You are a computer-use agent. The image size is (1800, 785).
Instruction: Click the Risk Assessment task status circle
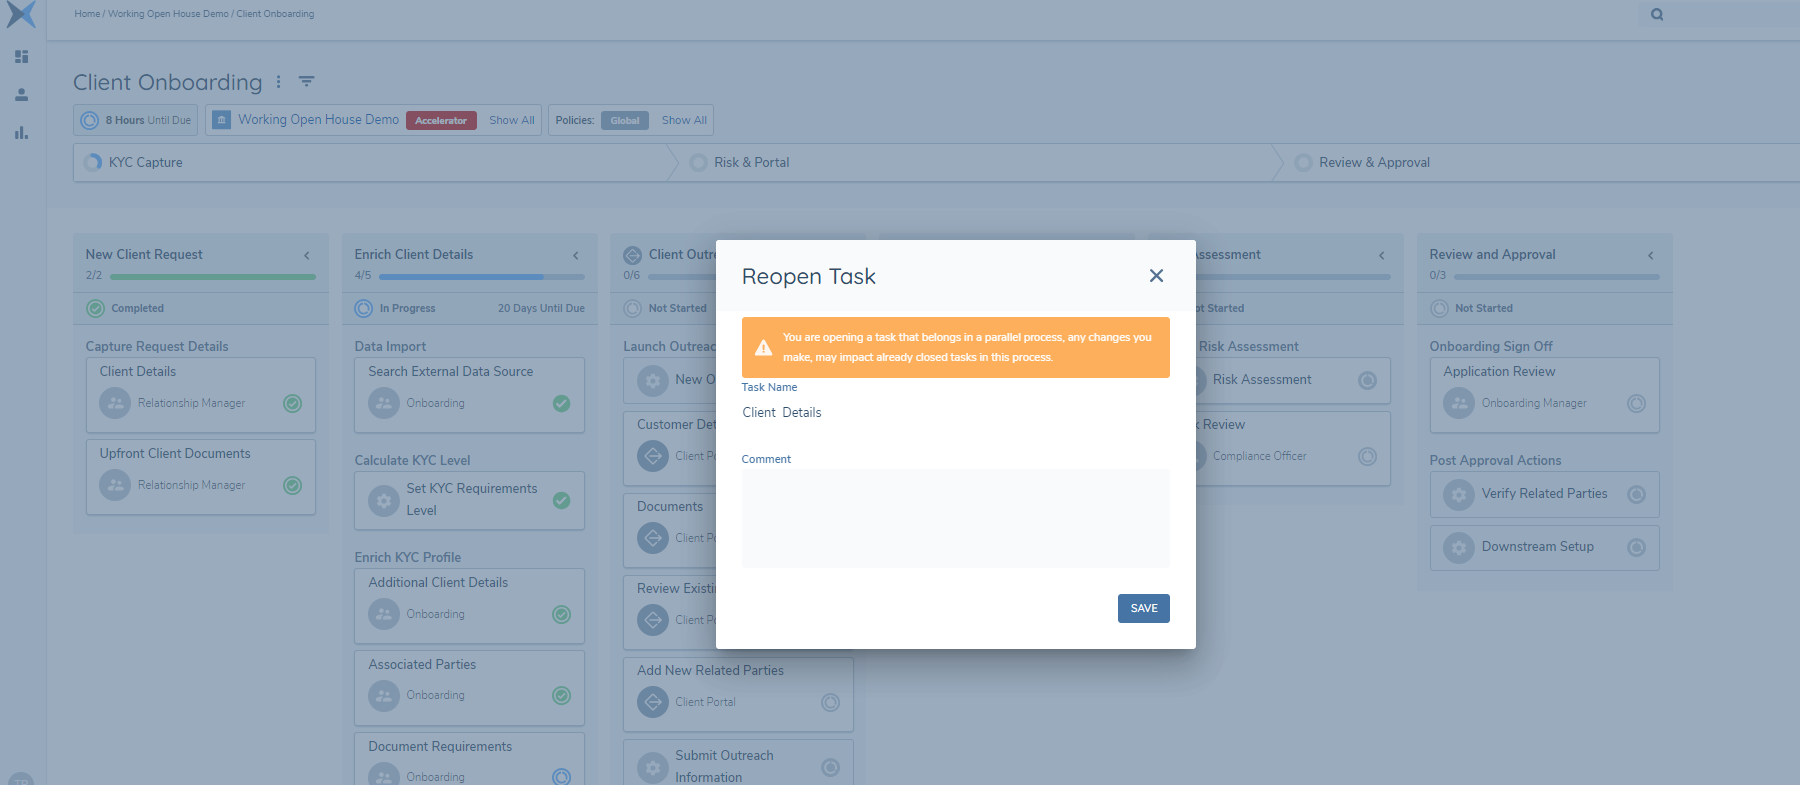(x=1368, y=380)
